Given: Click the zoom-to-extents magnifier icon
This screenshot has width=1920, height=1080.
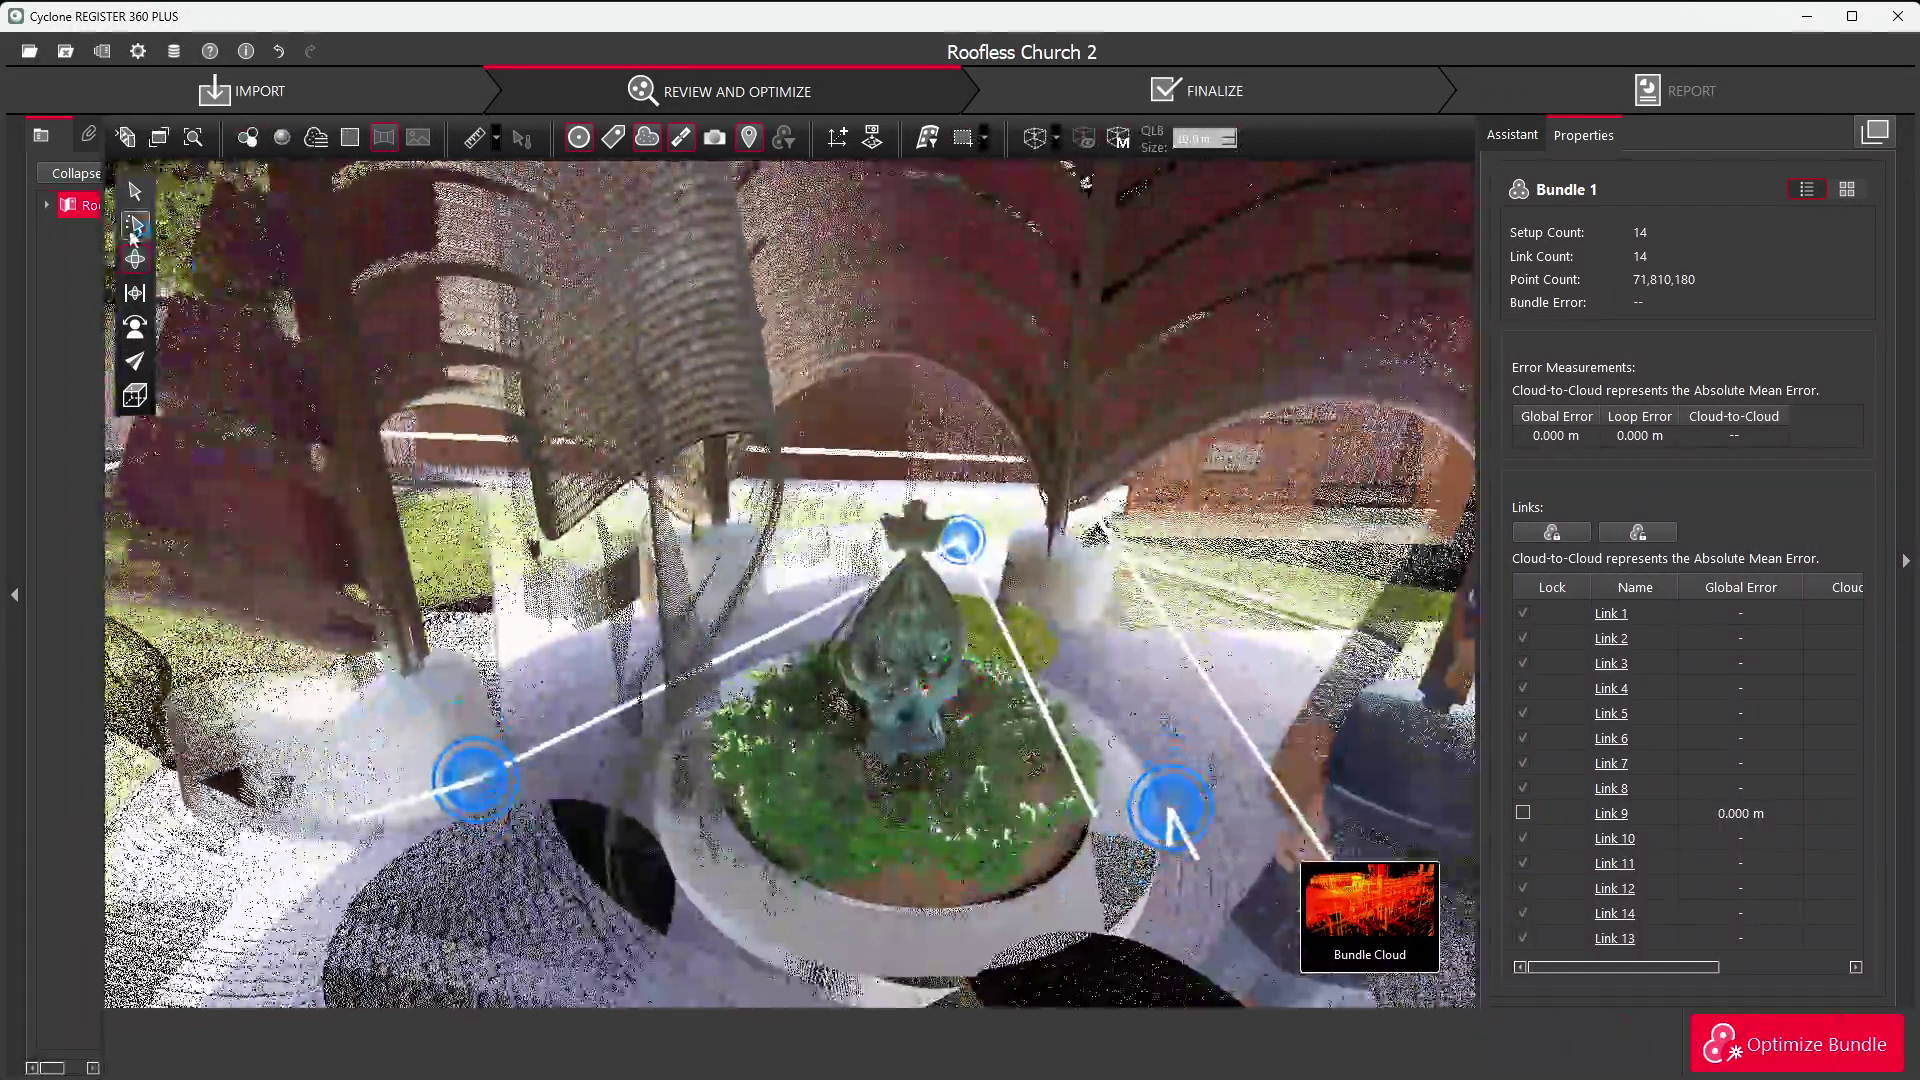Looking at the screenshot, I should (193, 138).
